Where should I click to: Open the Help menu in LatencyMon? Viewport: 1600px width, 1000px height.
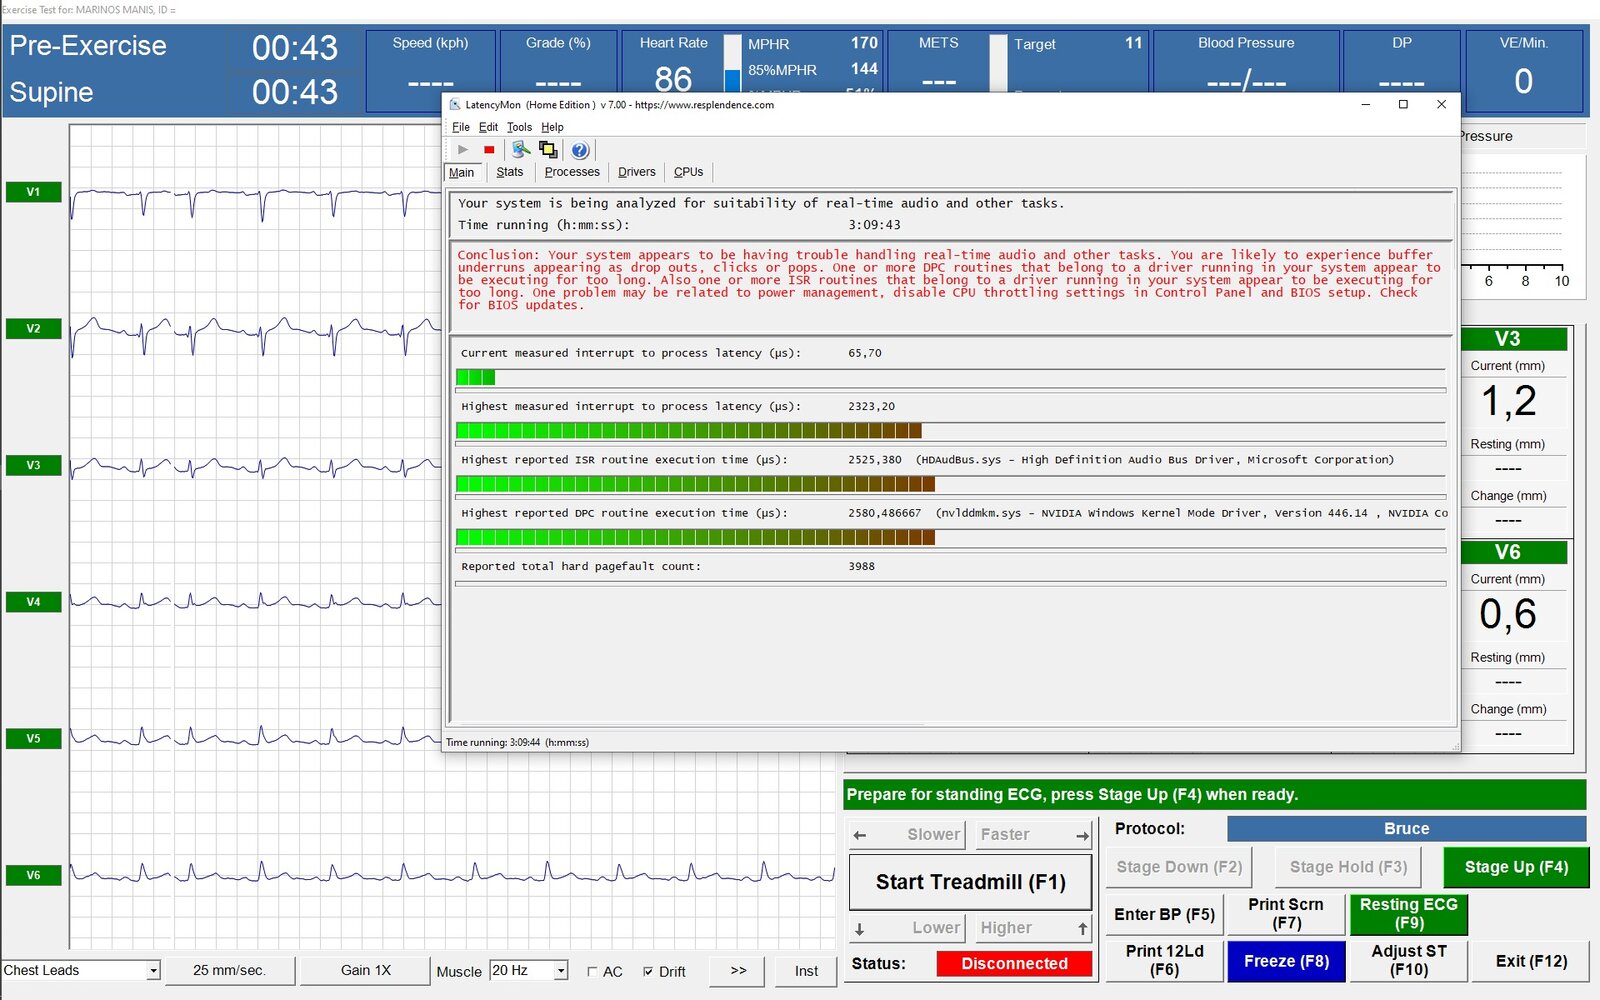tap(552, 127)
